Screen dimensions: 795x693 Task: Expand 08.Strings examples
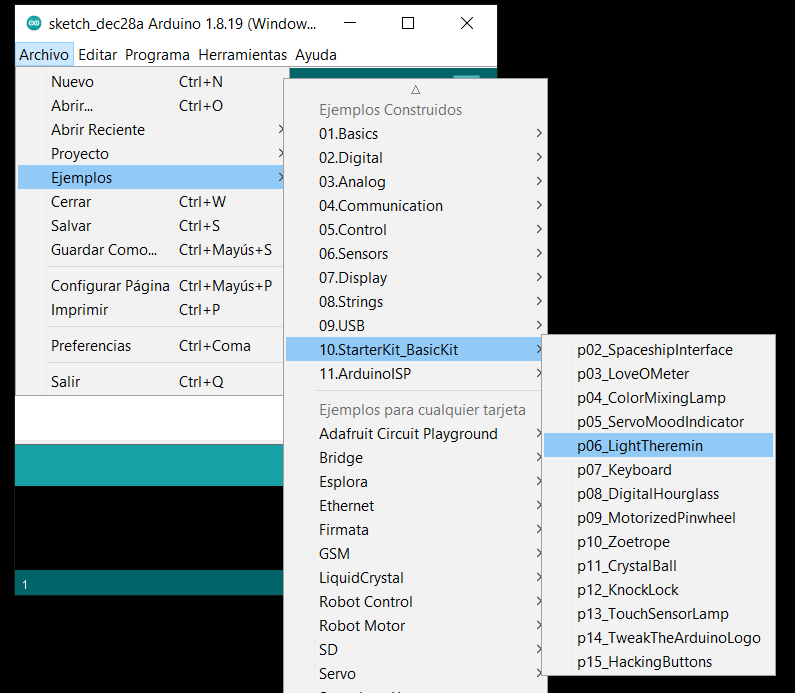point(416,302)
